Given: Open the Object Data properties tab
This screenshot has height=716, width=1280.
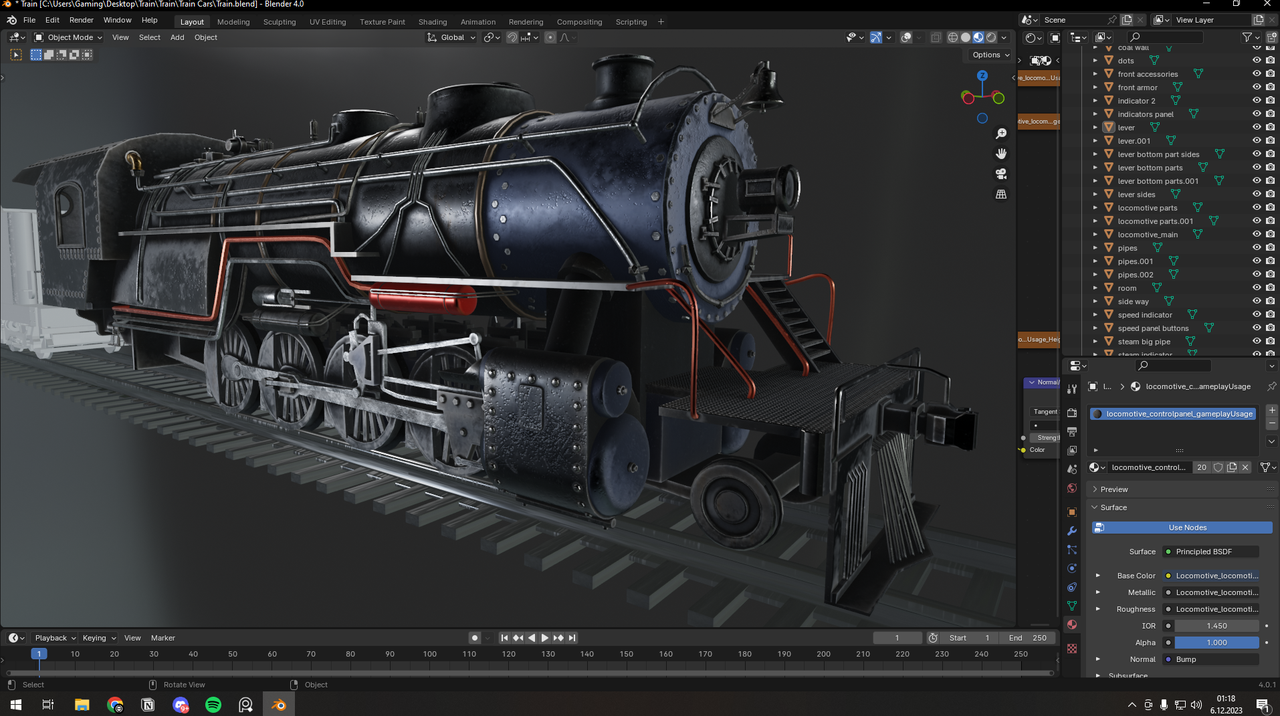Looking at the screenshot, I should pyautogui.click(x=1072, y=606).
